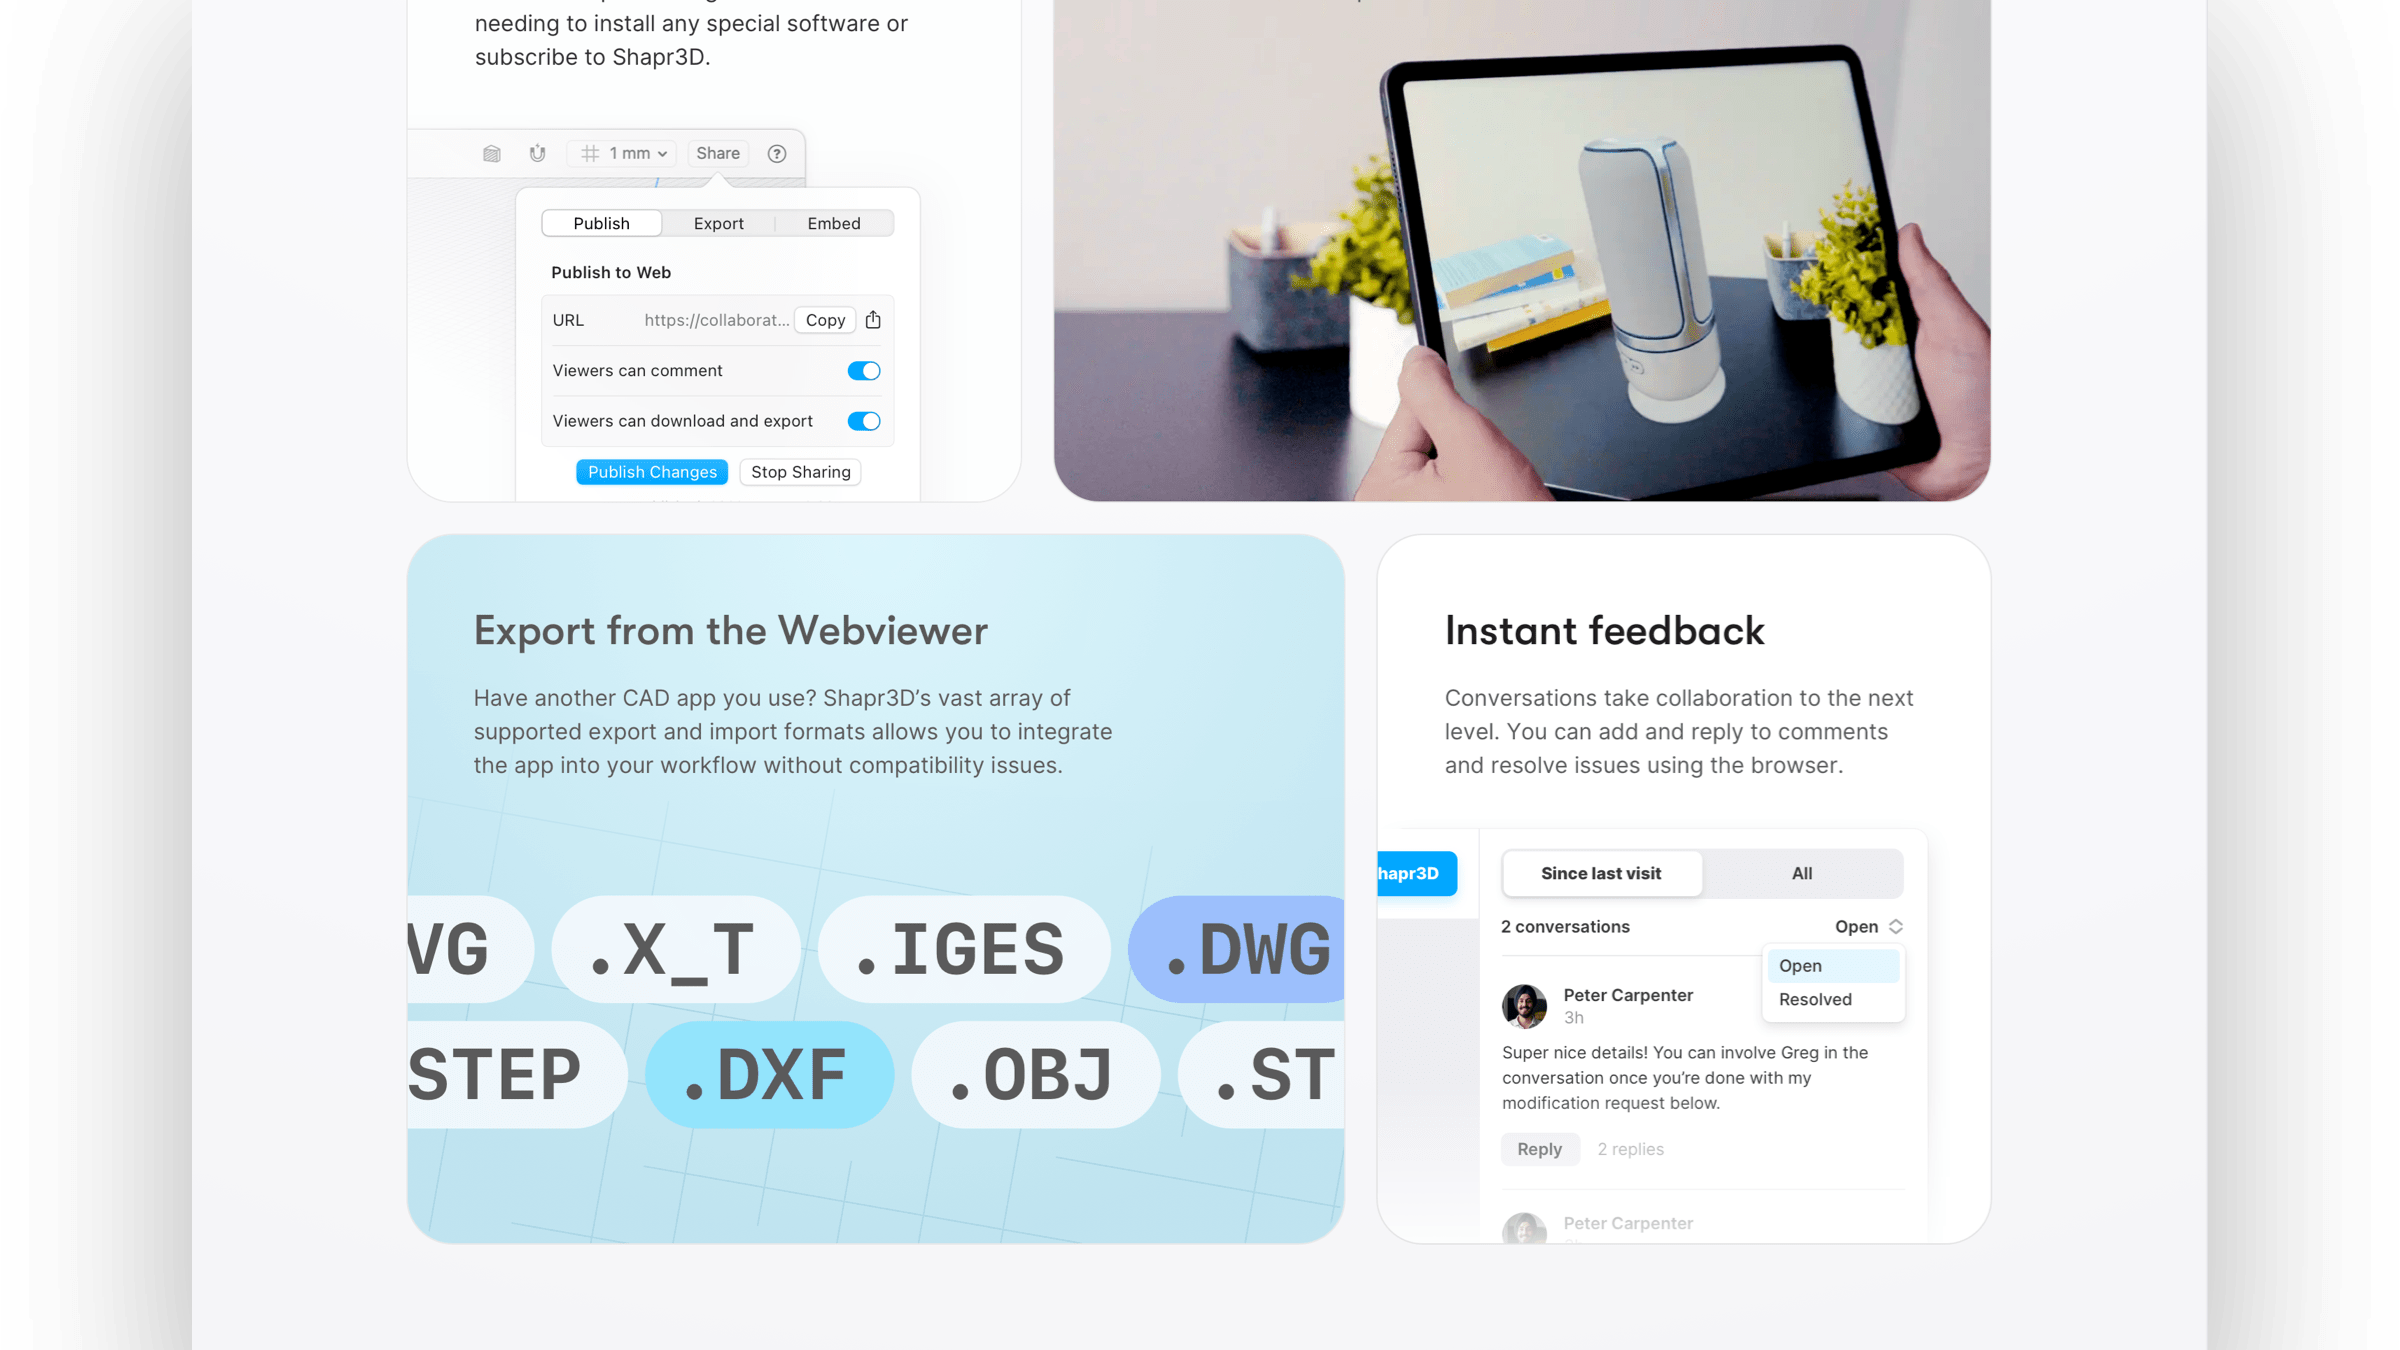This screenshot has width=2400, height=1350.
Task: Toggle Viewers can comment switch
Action: (862, 369)
